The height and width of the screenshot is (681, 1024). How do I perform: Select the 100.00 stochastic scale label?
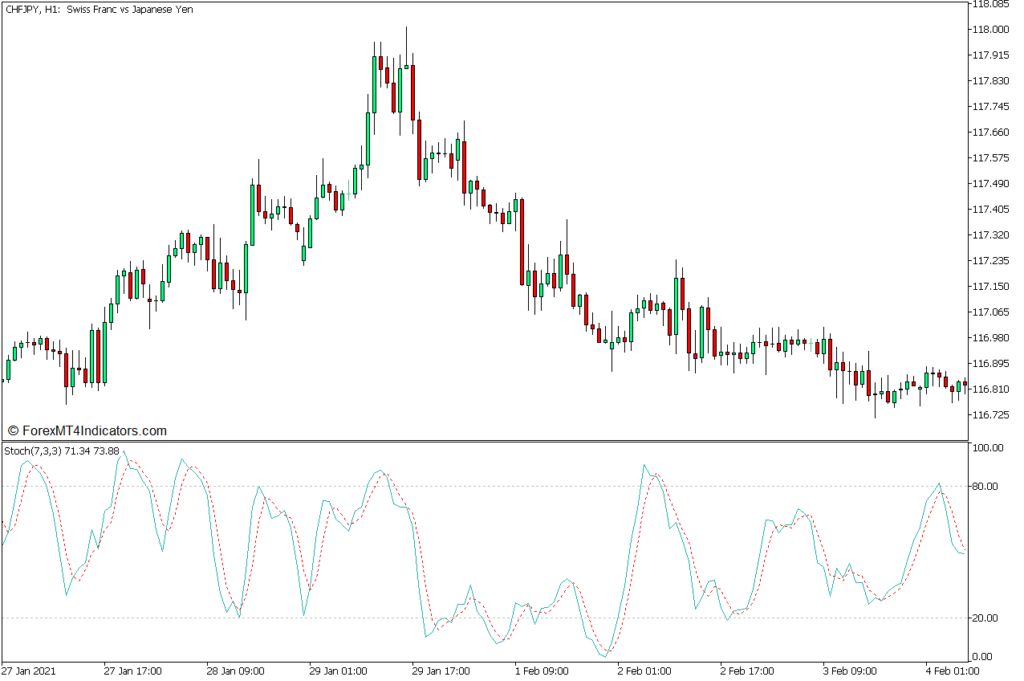tap(988, 449)
